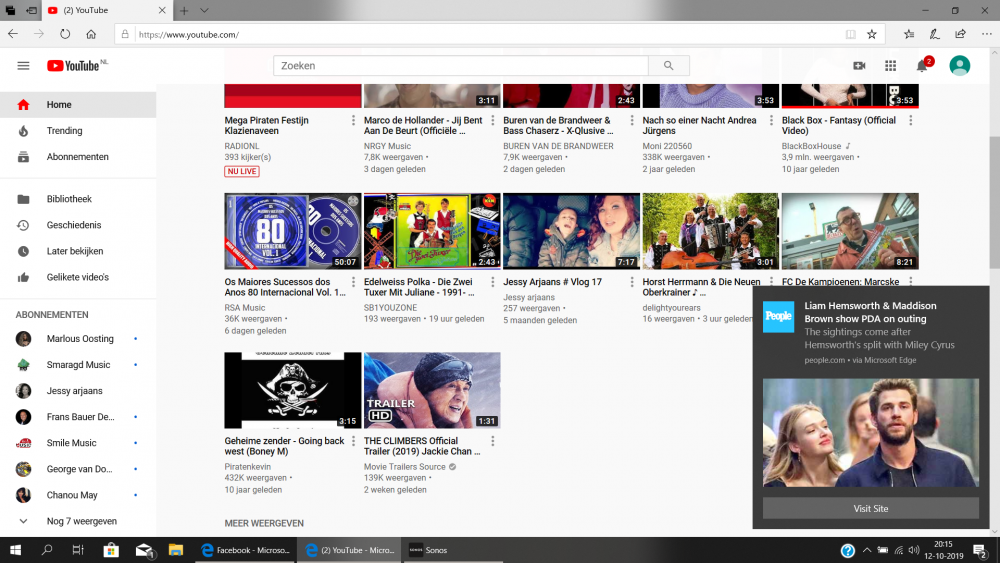The height and width of the screenshot is (563, 1000).
Task: Focus the Zoeken search field
Action: pyautogui.click(x=460, y=66)
